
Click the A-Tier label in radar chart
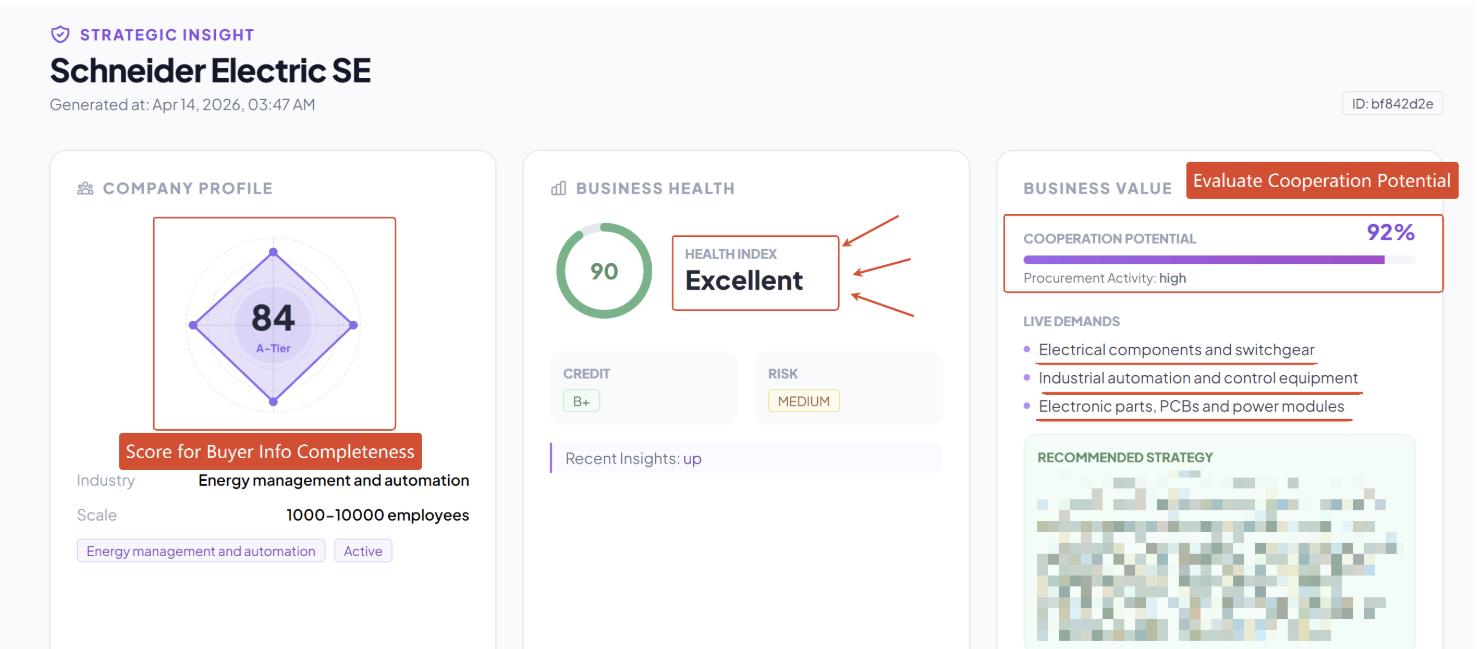point(273,348)
